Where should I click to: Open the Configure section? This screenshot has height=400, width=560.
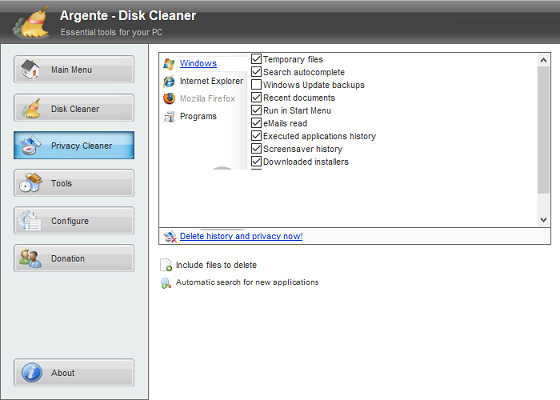pos(74,220)
